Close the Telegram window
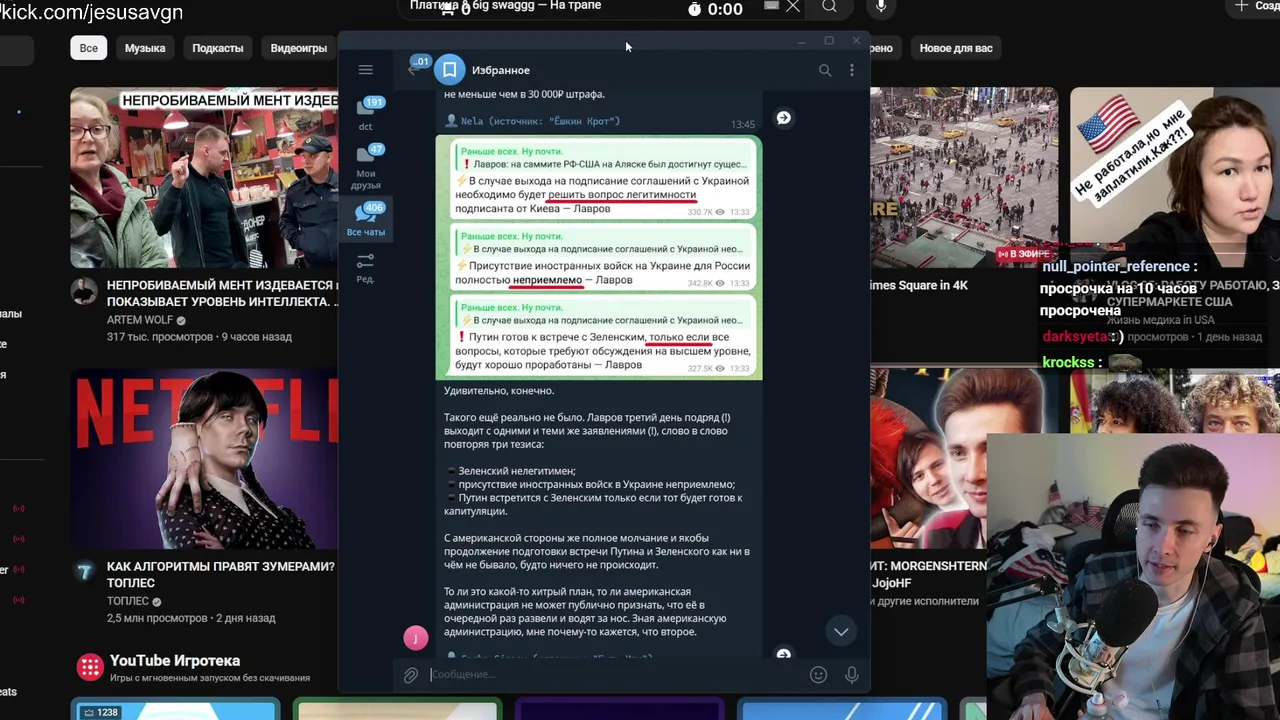 856,41
